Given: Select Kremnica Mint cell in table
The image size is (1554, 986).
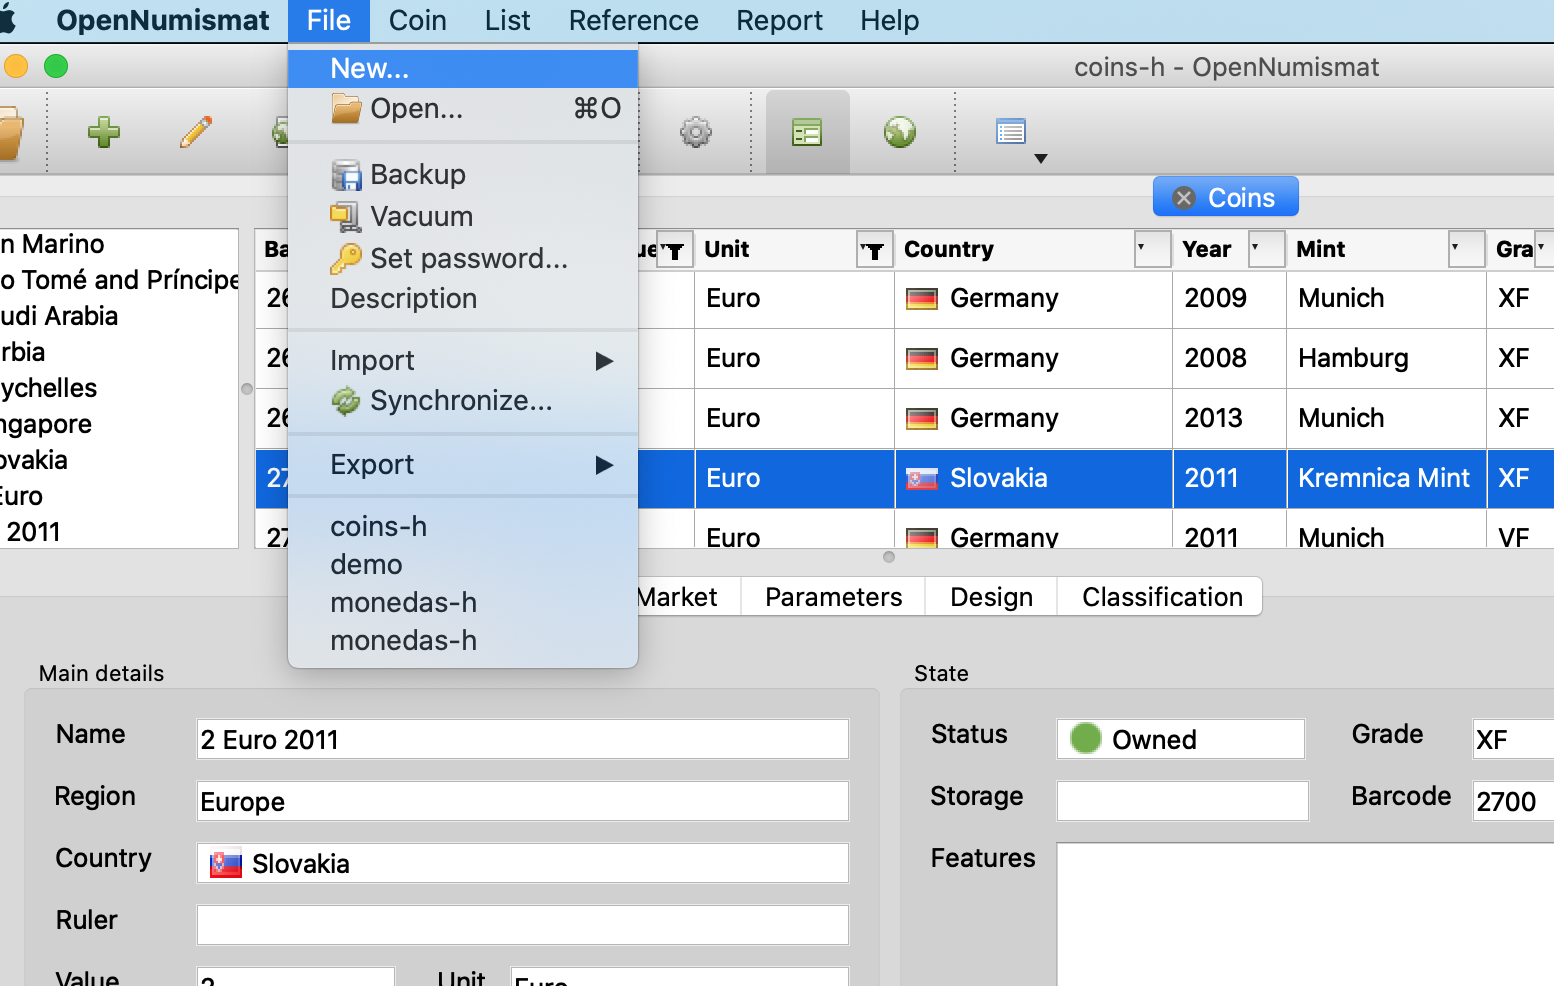Looking at the screenshot, I should pos(1386,479).
